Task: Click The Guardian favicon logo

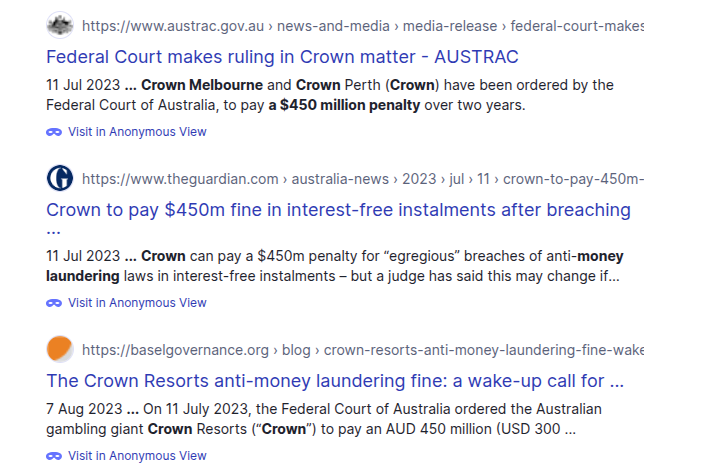Action: pos(60,179)
